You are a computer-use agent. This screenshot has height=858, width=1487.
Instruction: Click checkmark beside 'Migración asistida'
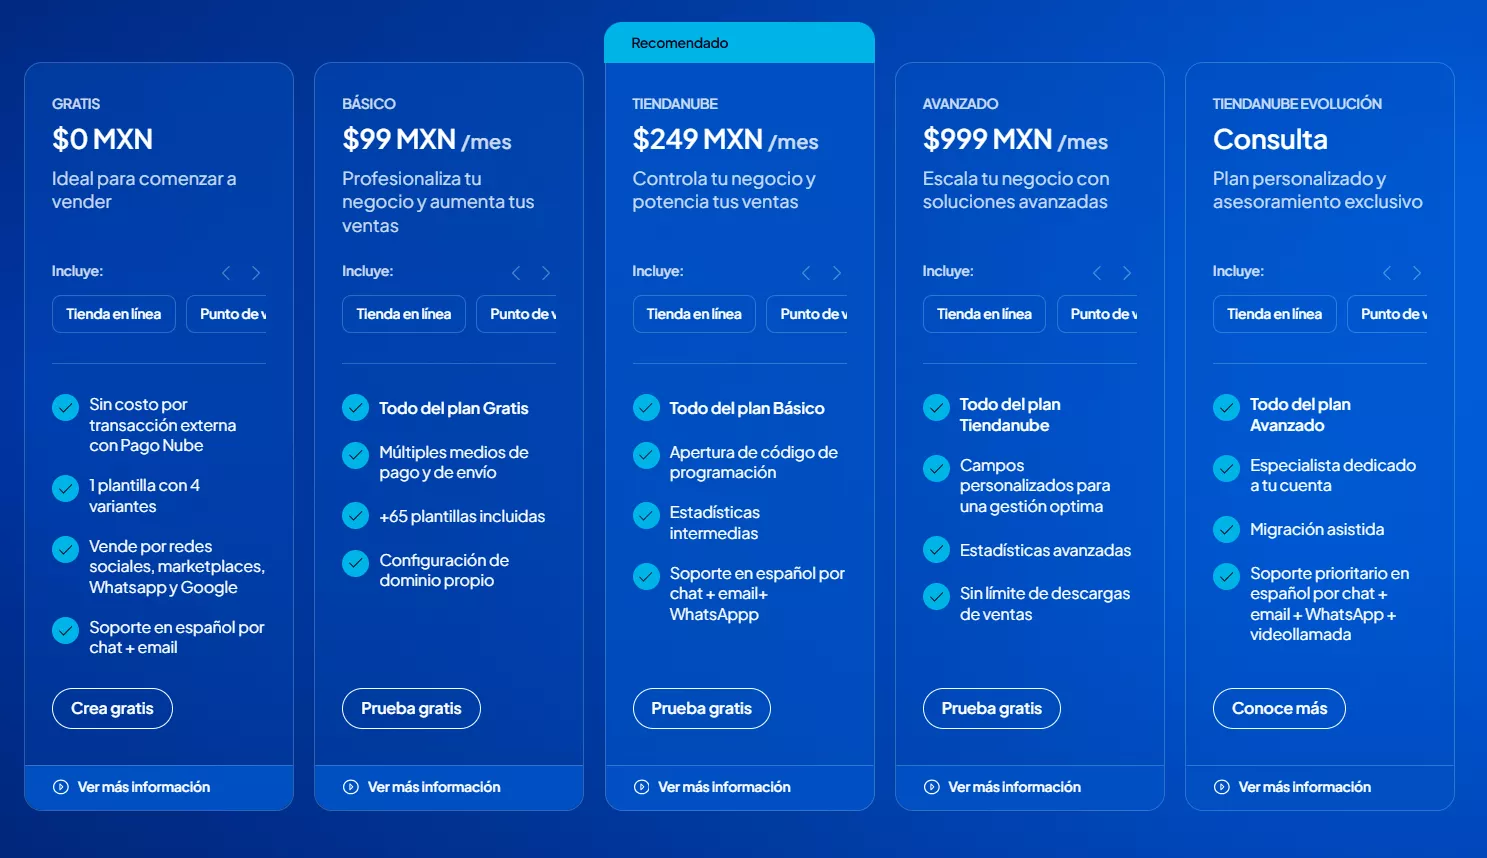(1226, 528)
